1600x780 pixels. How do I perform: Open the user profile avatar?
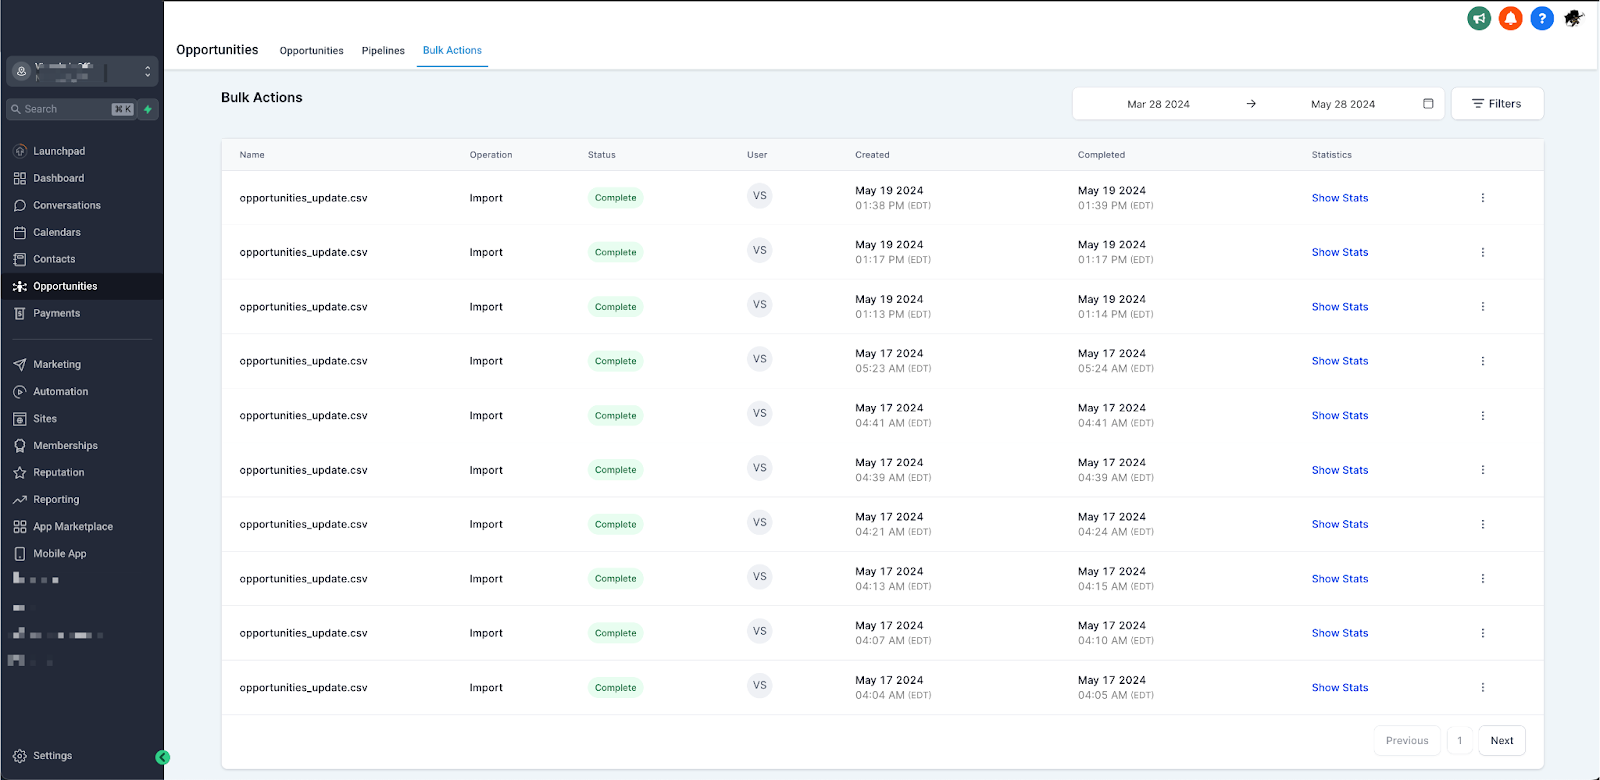point(1574,18)
